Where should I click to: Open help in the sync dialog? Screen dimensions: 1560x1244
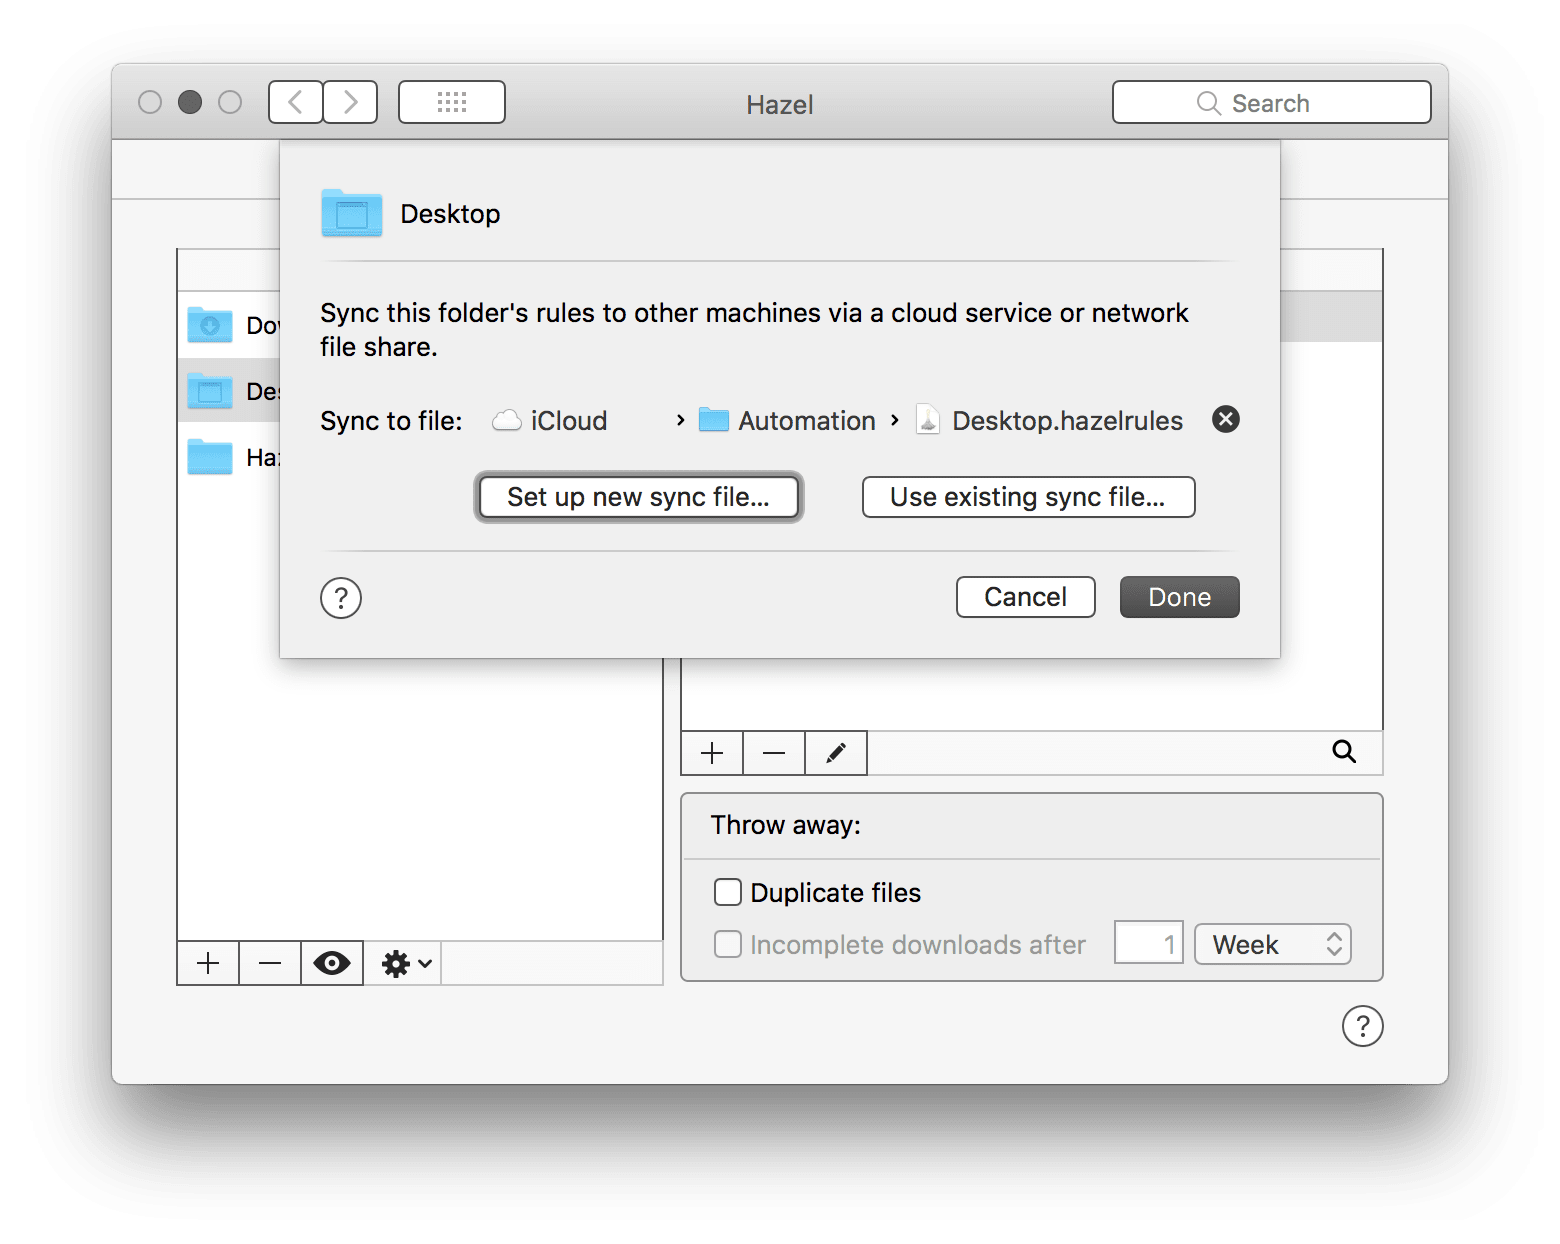point(341,598)
